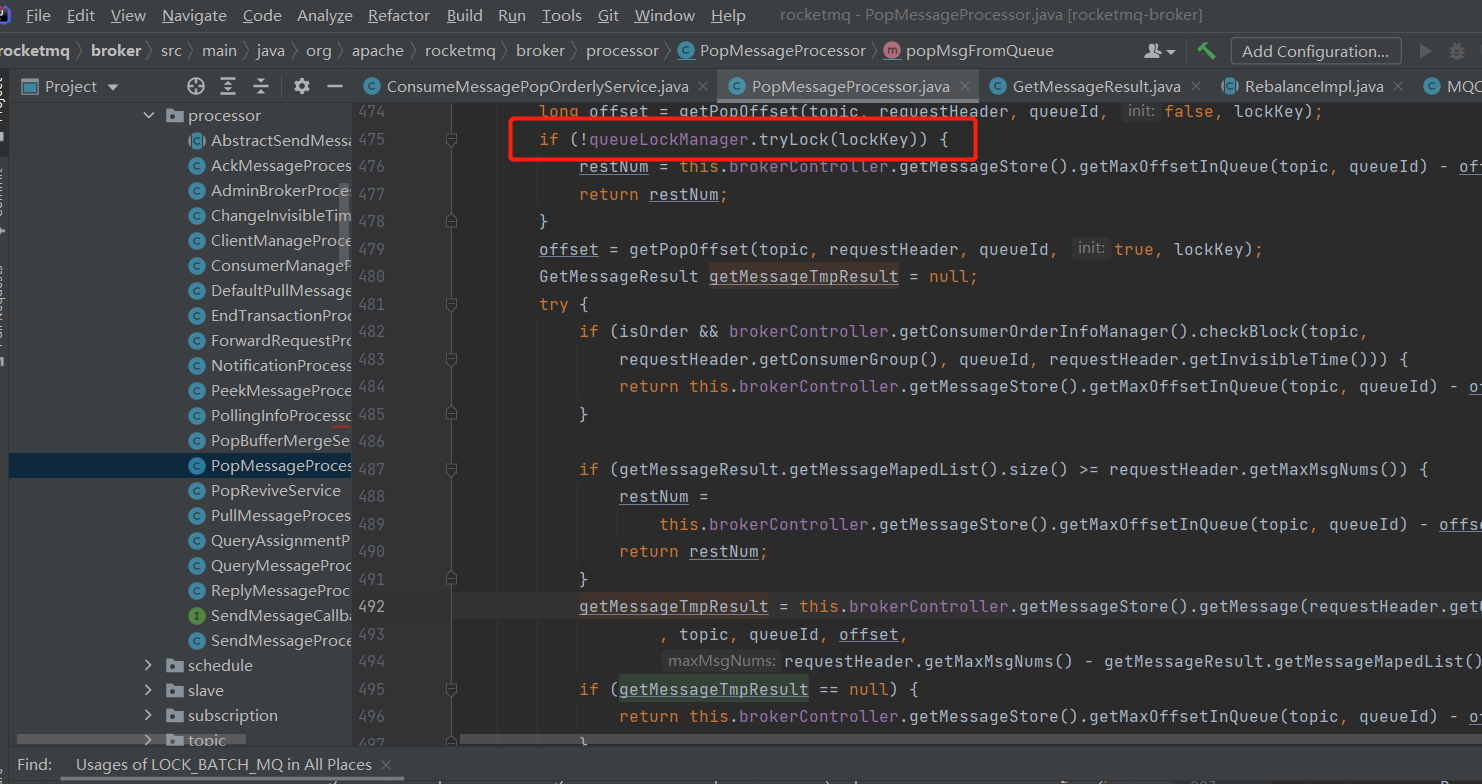
Task: Click popMsgFromQueue method icon in breadcrumb
Action: (x=892, y=51)
